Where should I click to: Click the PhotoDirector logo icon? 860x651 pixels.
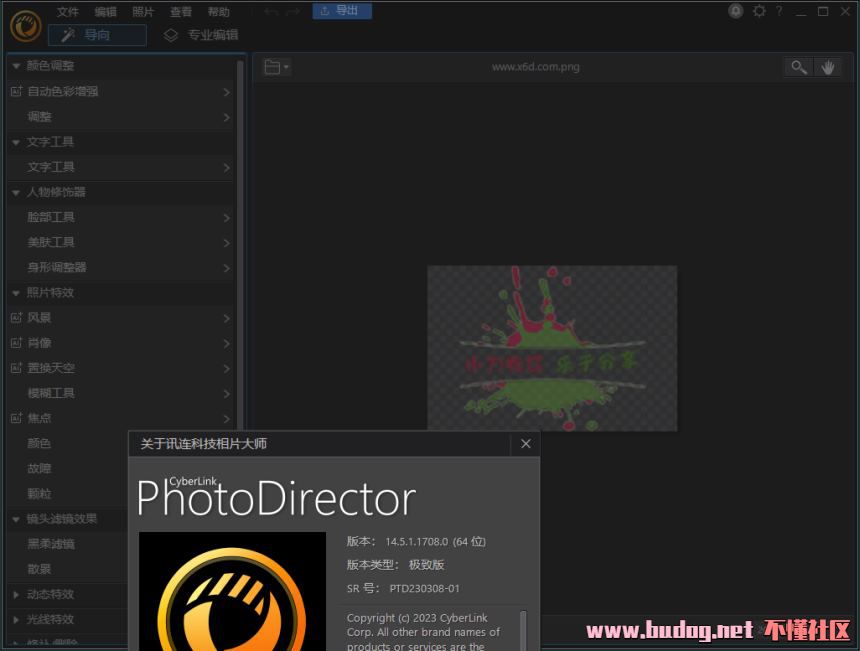[25, 26]
